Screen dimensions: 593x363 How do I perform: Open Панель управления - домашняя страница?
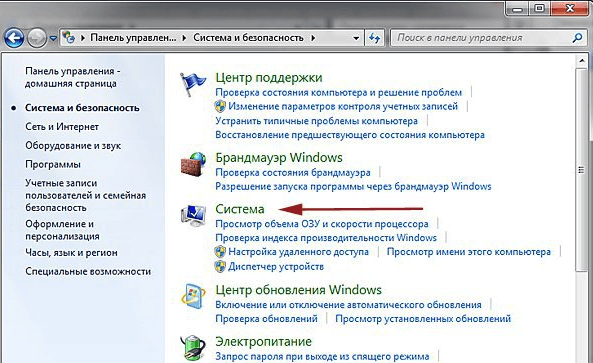(72, 77)
